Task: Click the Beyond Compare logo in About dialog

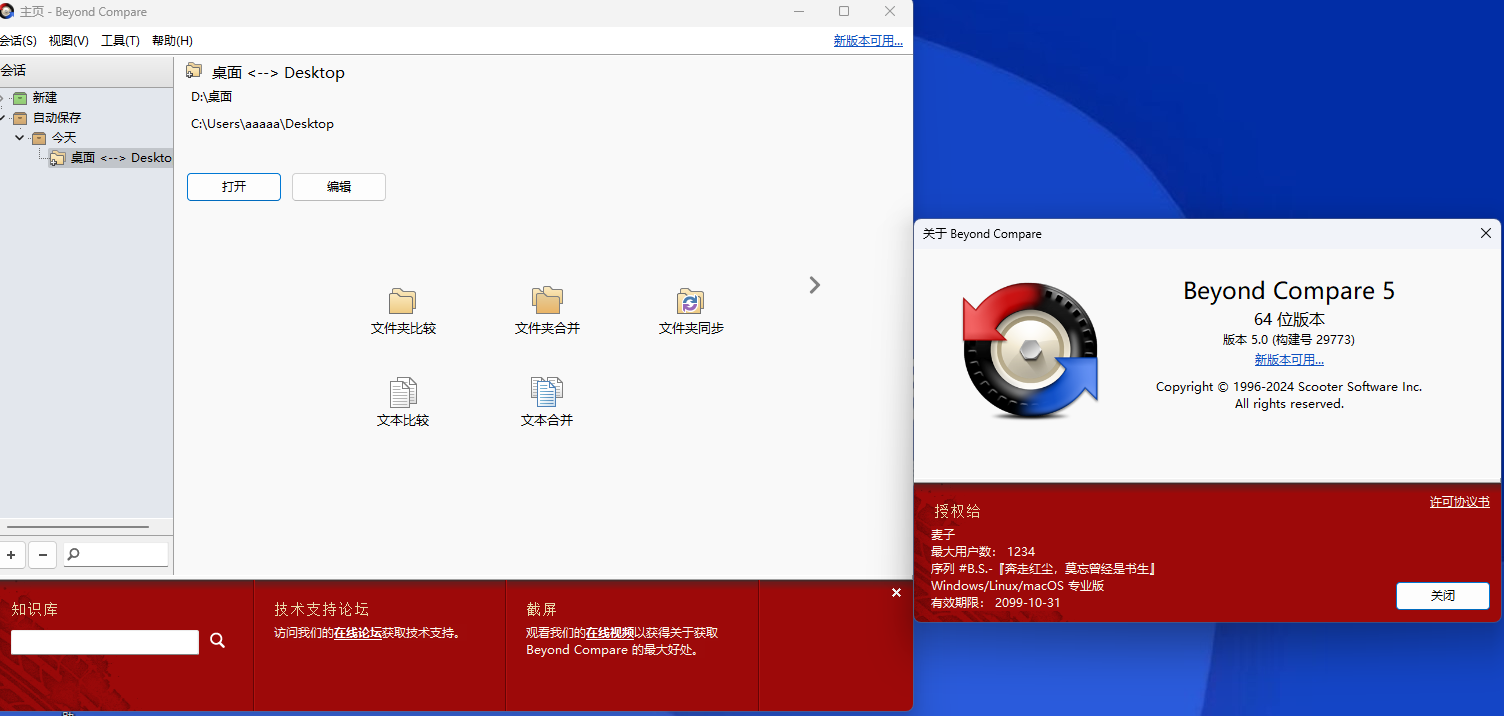Action: 1030,350
